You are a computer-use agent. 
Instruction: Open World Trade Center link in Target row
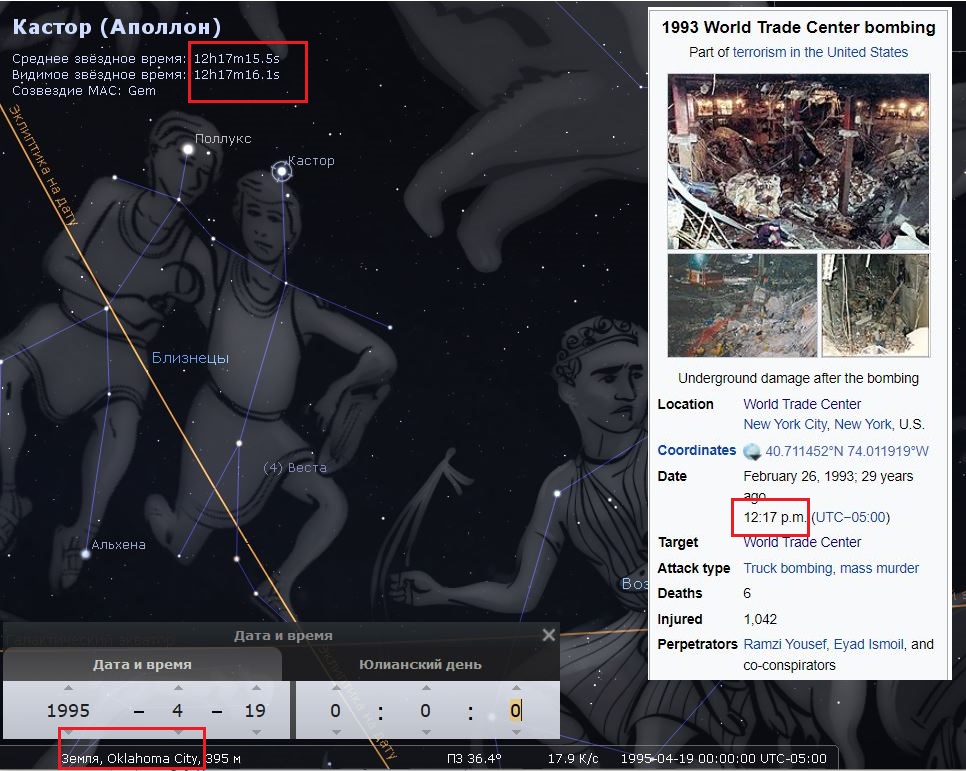pos(802,542)
